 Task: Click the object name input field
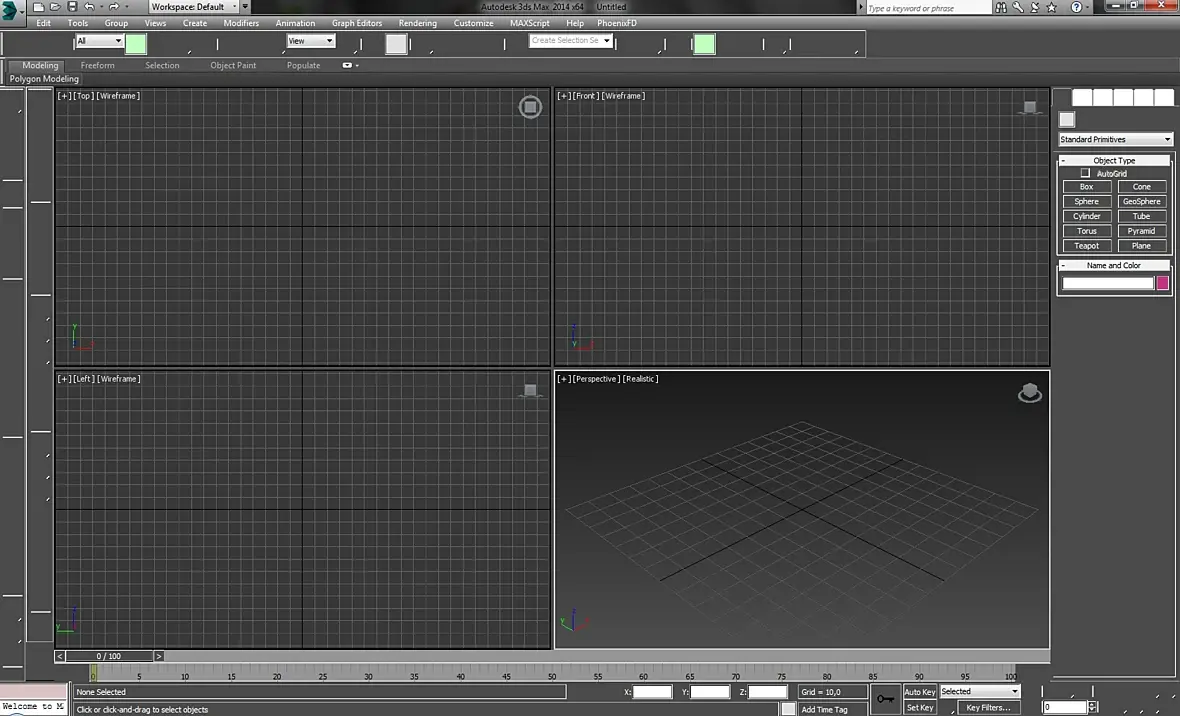coord(1108,283)
